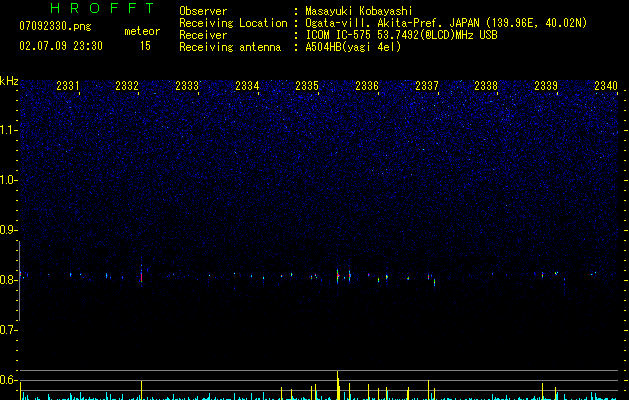Click the 2332 time marker
This screenshot has width=629, height=400.
[127, 86]
